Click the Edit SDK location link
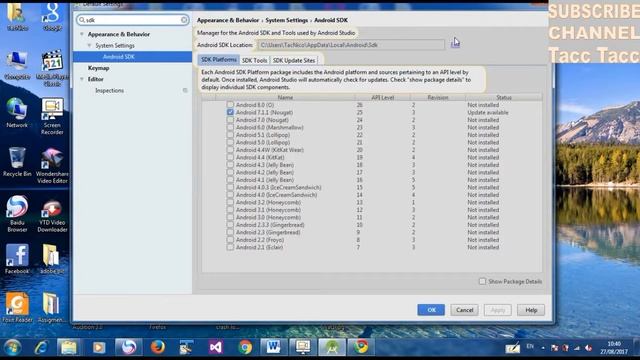The image size is (640, 360). tap(455, 44)
